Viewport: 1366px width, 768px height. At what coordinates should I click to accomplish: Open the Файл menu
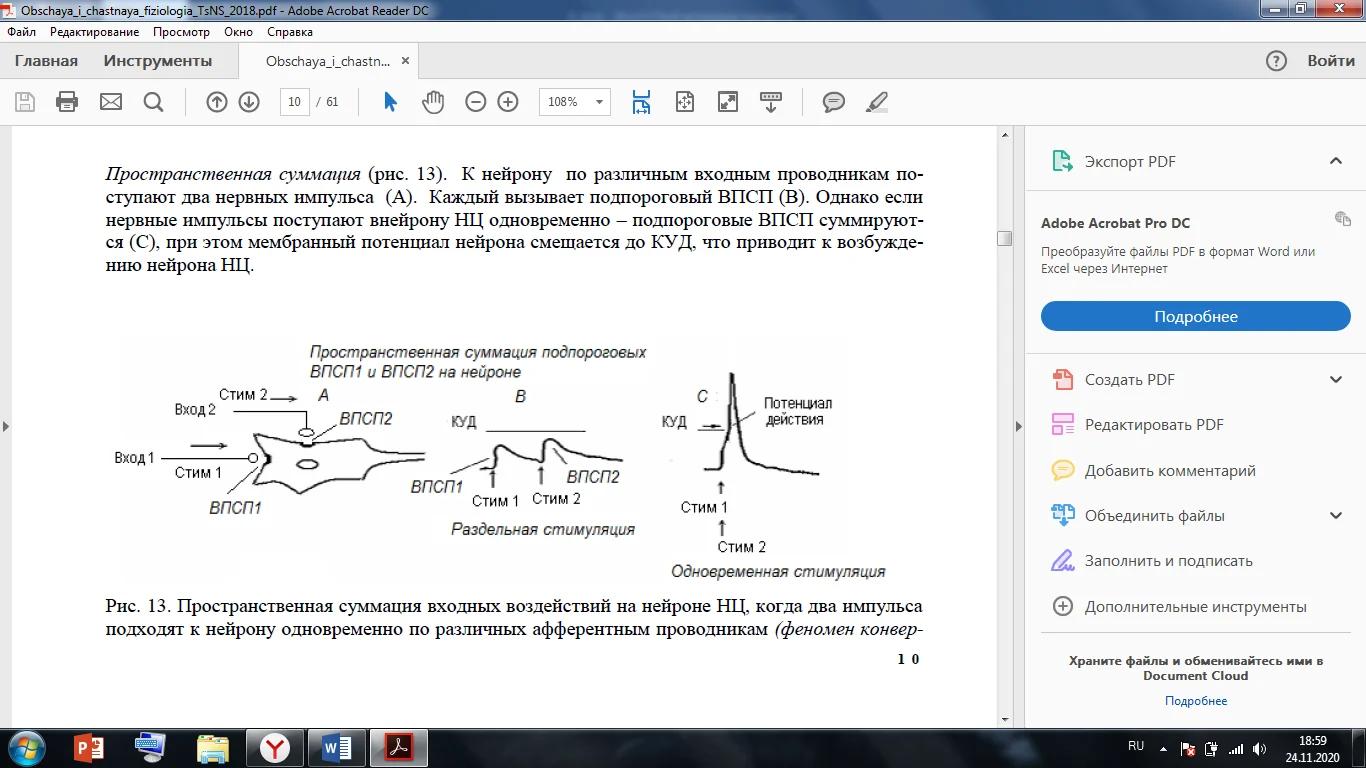point(21,32)
